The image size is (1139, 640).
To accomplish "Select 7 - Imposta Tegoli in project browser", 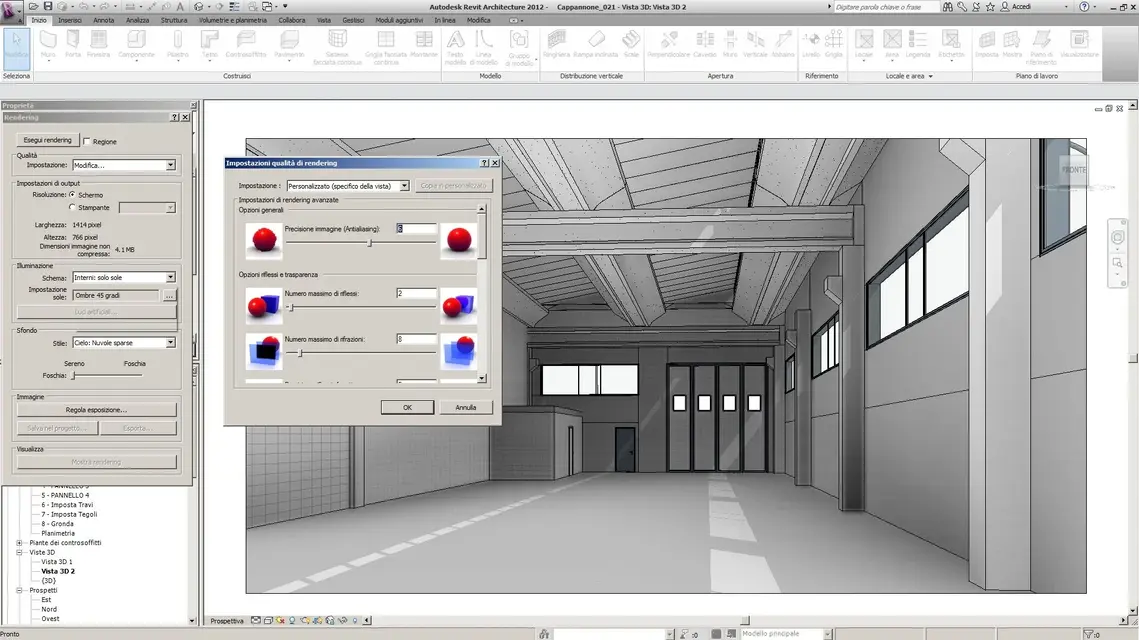I will (69, 514).
